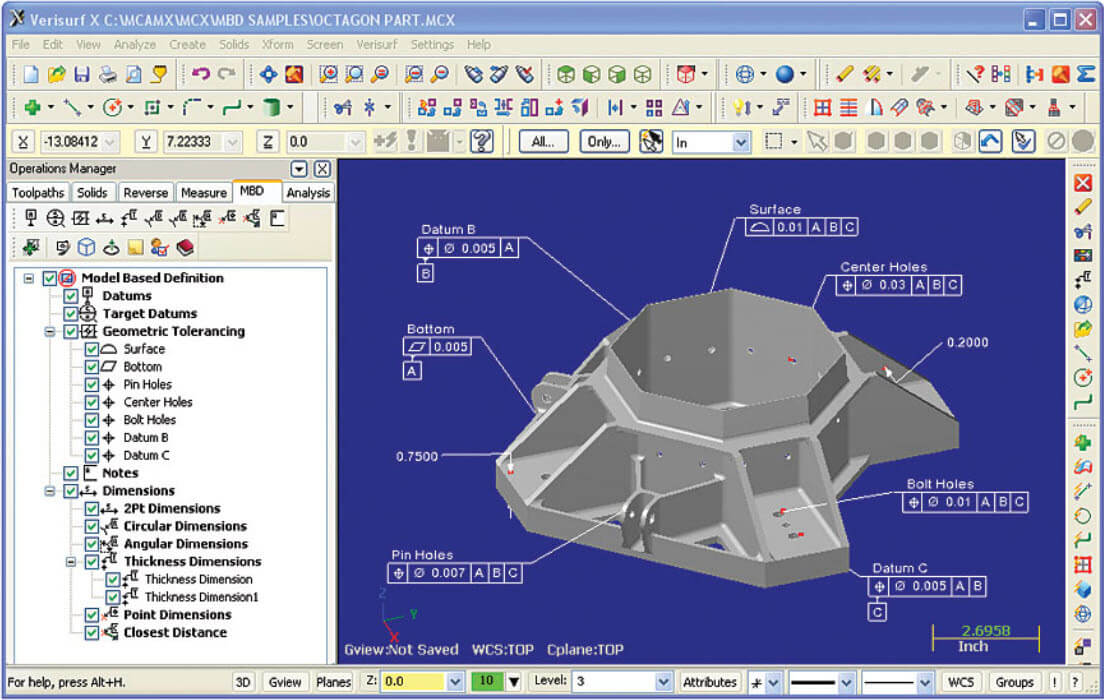The height and width of the screenshot is (700, 1104).
Task: Uncheck the Surface tolerance checkbox
Action: [x=92, y=349]
